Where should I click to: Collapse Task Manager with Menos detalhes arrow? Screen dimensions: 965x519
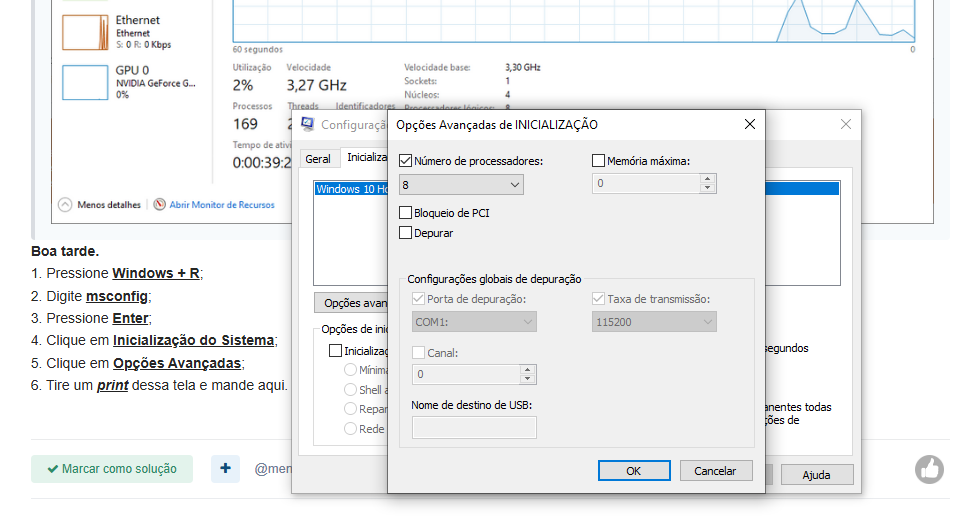pos(66,204)
